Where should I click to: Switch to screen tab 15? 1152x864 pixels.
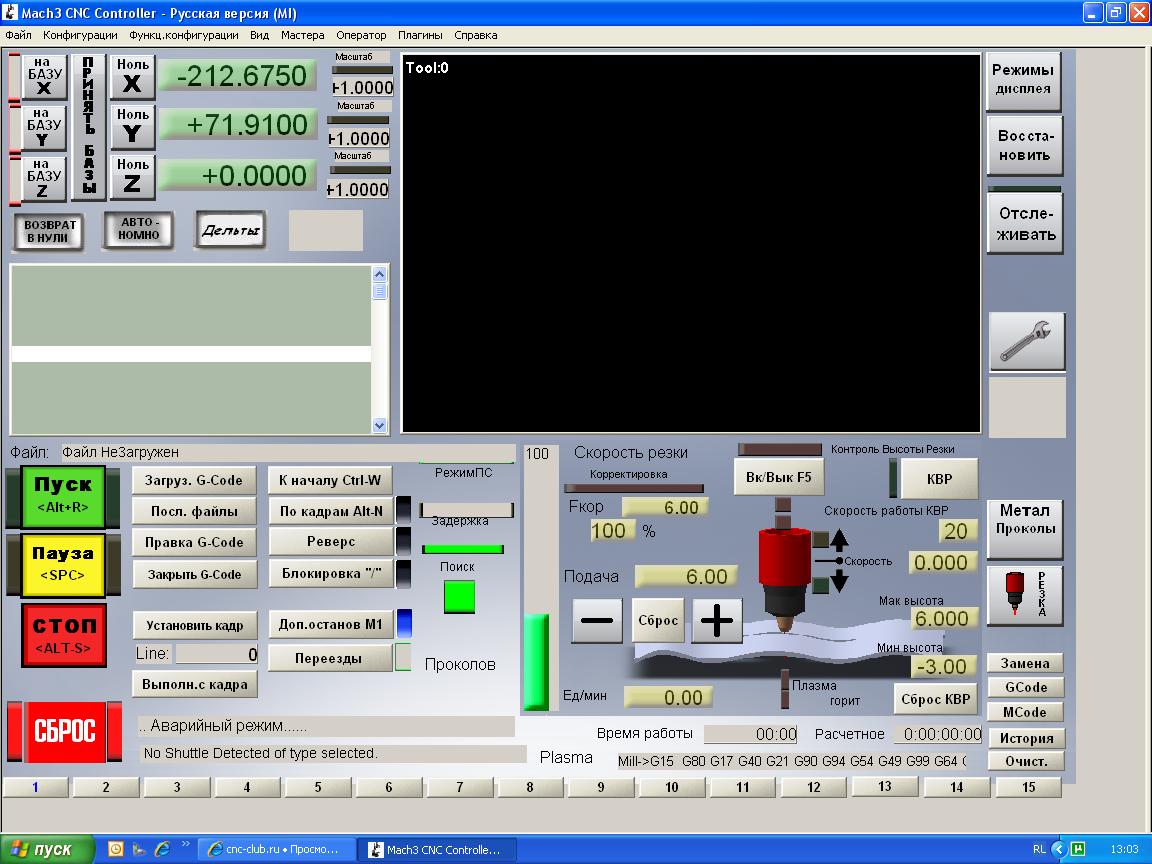point(1029,788)
